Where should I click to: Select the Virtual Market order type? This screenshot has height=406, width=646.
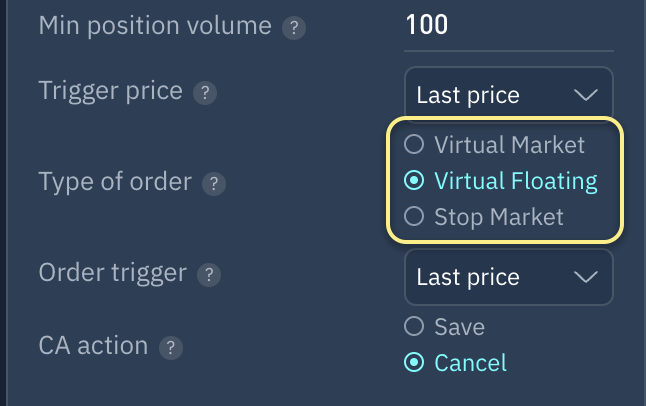(414, 145)
